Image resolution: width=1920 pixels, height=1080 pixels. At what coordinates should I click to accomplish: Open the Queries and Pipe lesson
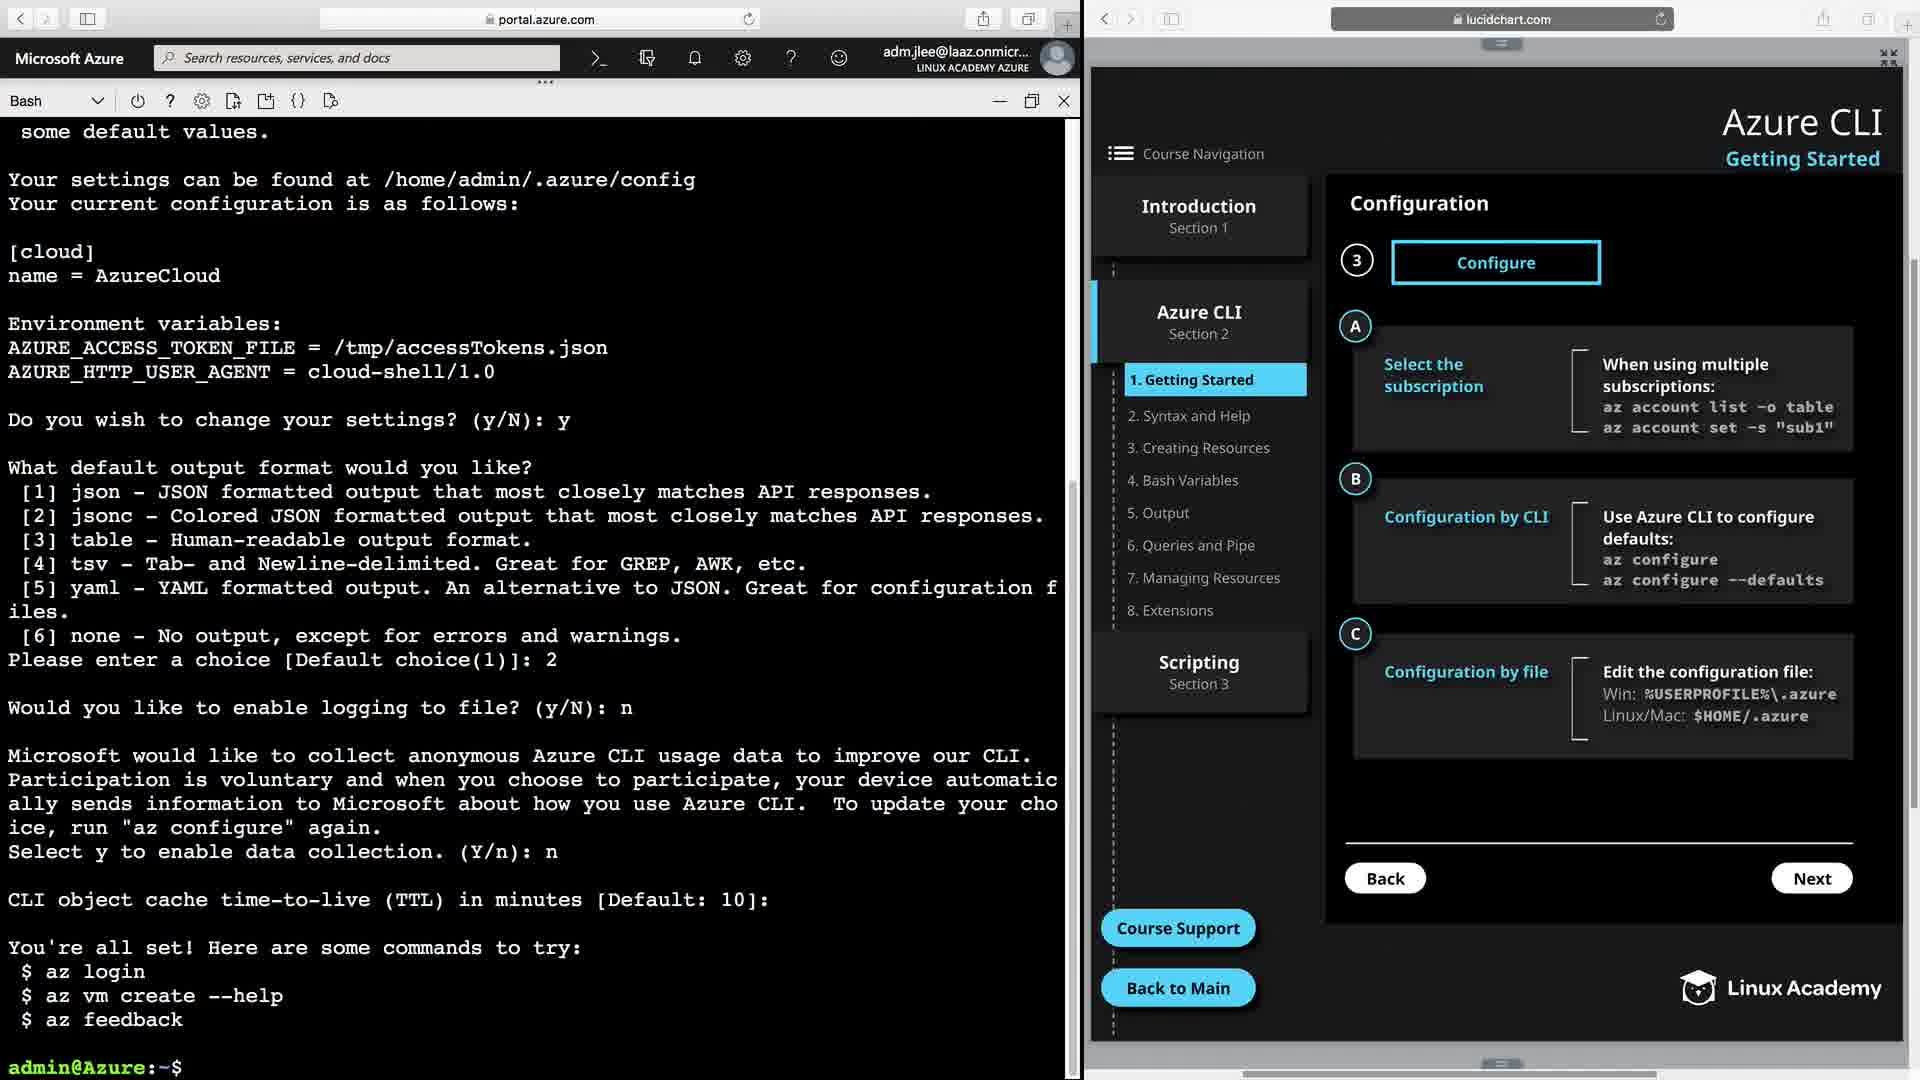[1190, 545]
